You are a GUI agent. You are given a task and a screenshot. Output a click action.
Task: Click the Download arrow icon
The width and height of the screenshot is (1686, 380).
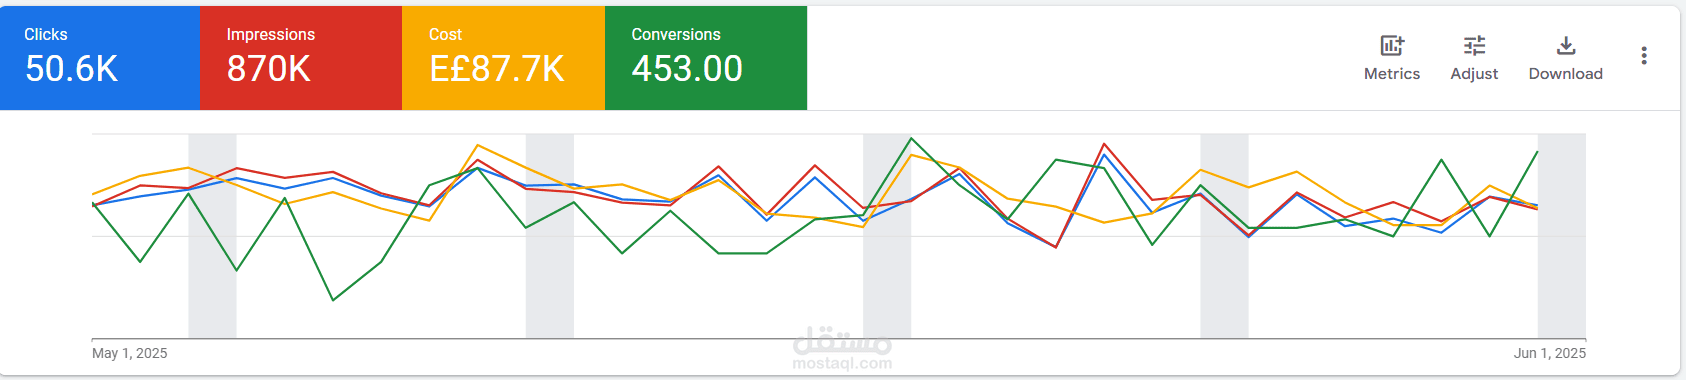(1566, 45)
